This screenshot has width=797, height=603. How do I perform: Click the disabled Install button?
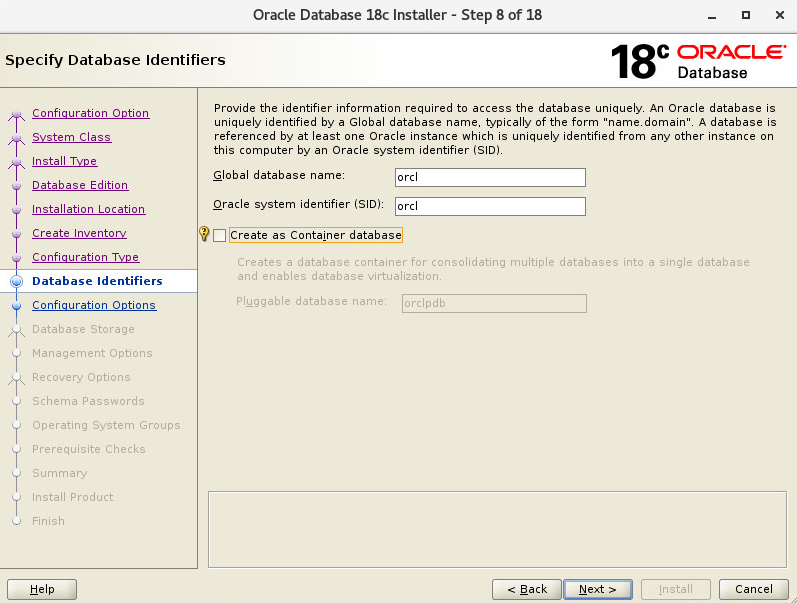click(676, 589)
